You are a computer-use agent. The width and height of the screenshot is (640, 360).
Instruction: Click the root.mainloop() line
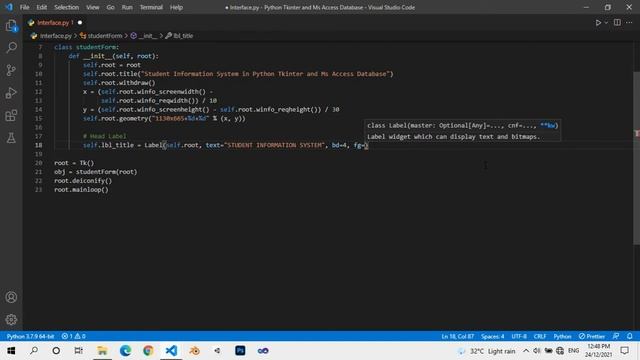(x=82, y=189)
